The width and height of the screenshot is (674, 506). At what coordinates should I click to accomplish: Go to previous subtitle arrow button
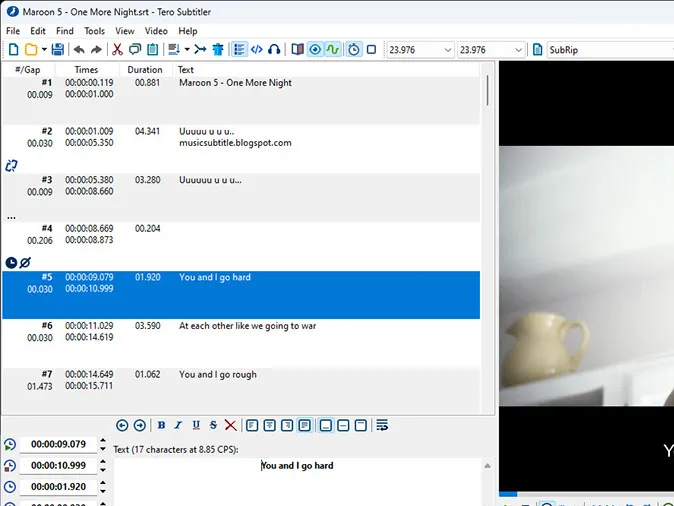(123, 426)
